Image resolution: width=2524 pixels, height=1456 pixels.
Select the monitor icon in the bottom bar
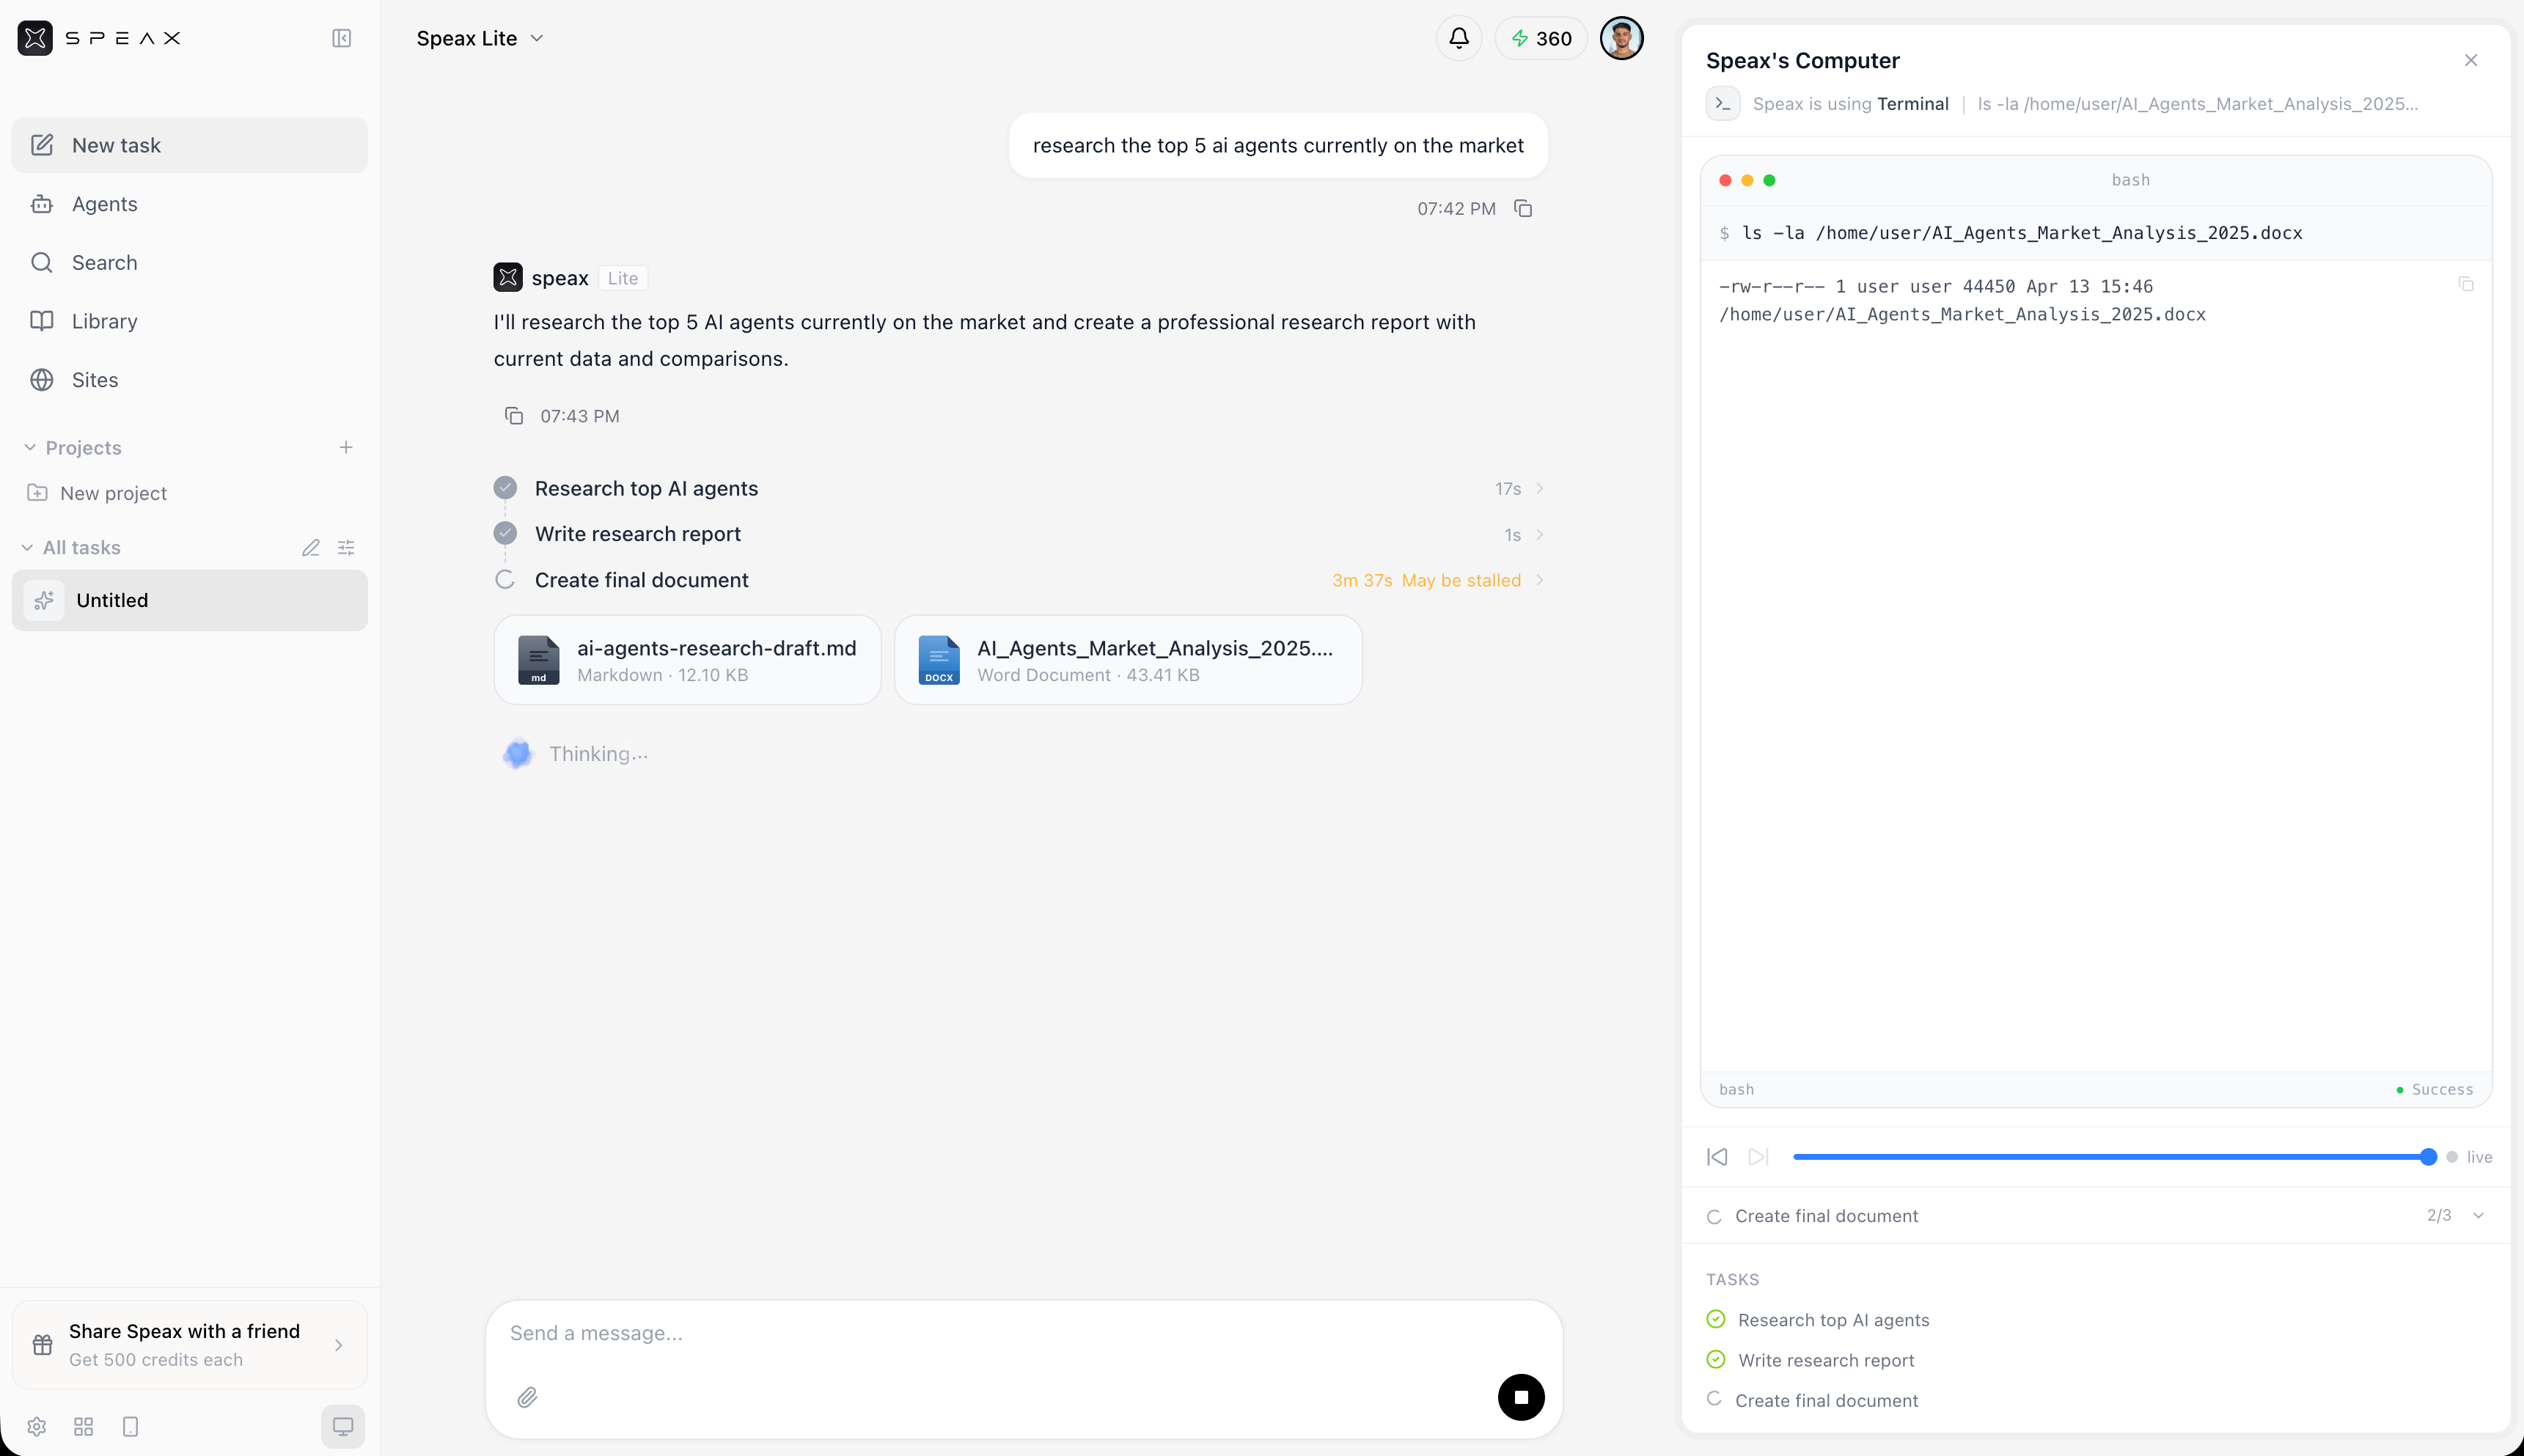coord(343,1427)
